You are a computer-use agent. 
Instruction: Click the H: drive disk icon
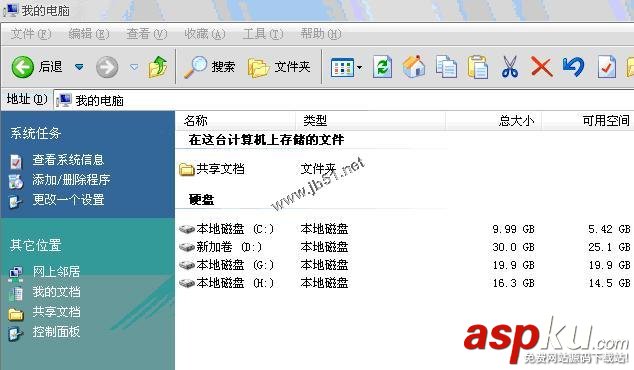[x=187, y=283]
